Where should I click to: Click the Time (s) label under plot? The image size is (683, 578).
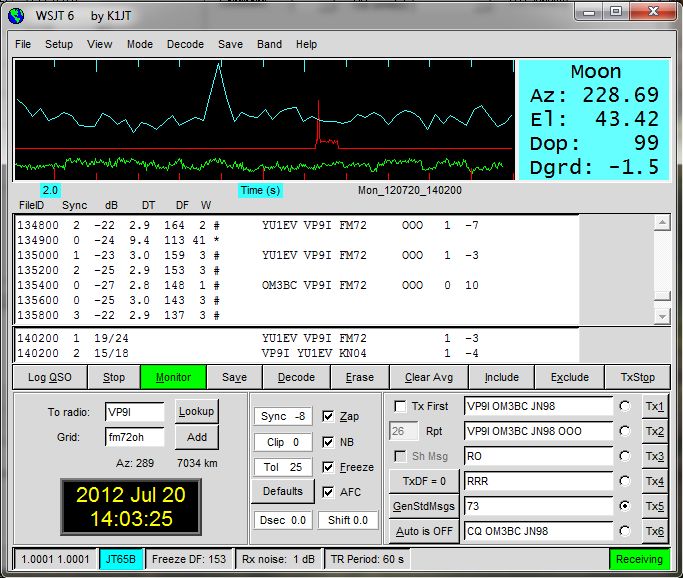coord(260,190)
